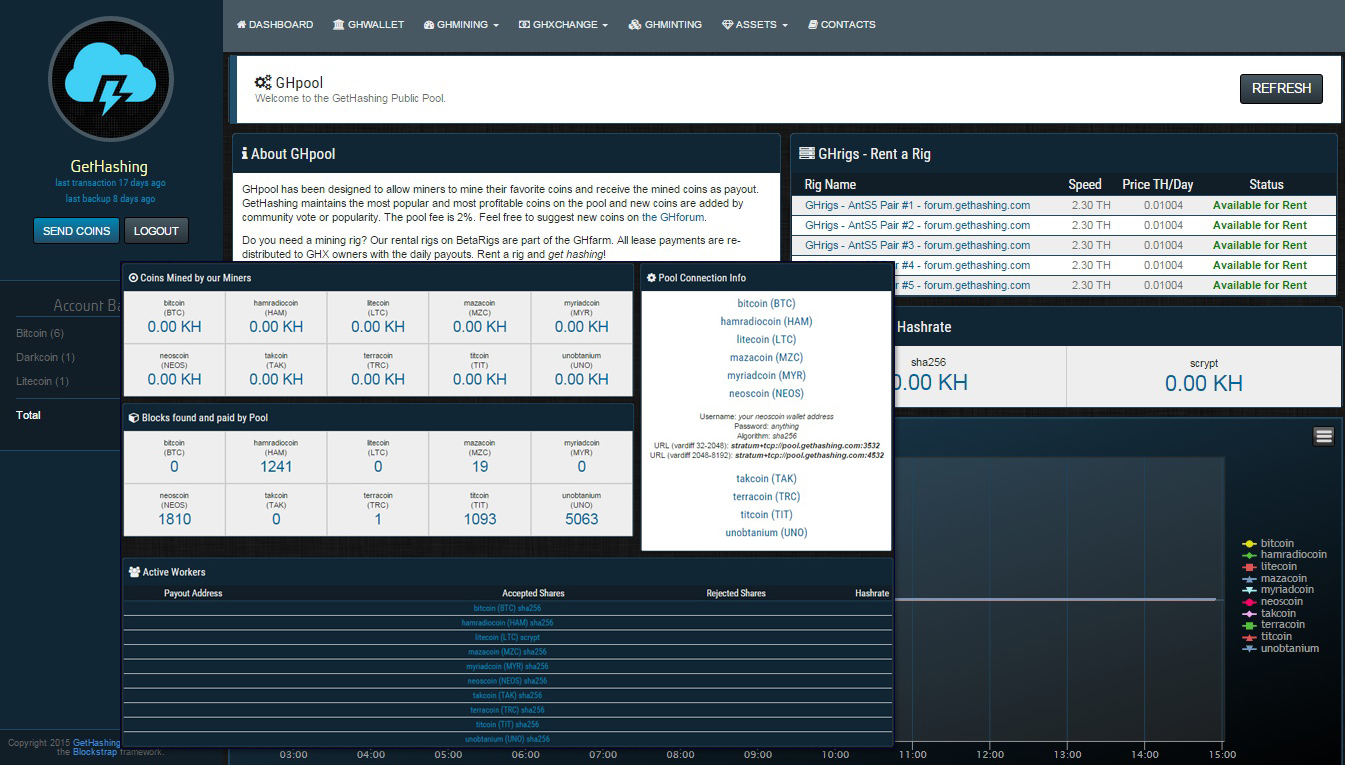This screenshot has height=765, width=1345.
Task: Expand hamradiocoin (HAM) pool connection info
Action: coord(766,321)
